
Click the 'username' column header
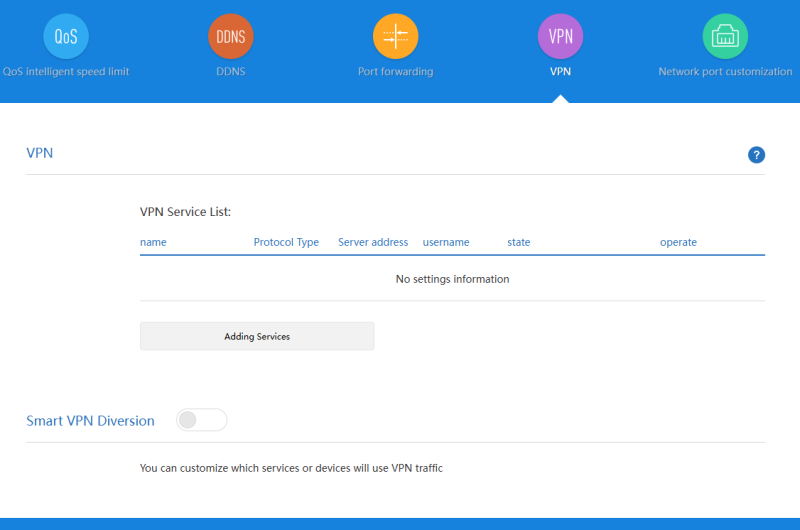(446, 242)
